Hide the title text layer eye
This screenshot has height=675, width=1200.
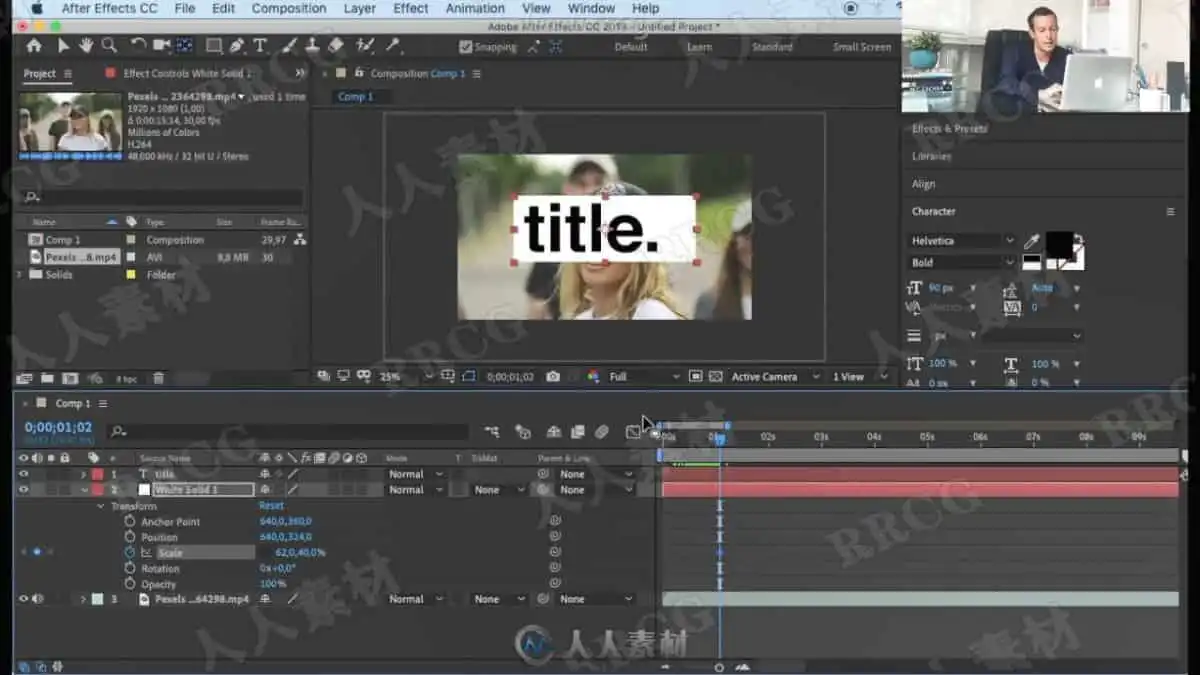(24, 474)
